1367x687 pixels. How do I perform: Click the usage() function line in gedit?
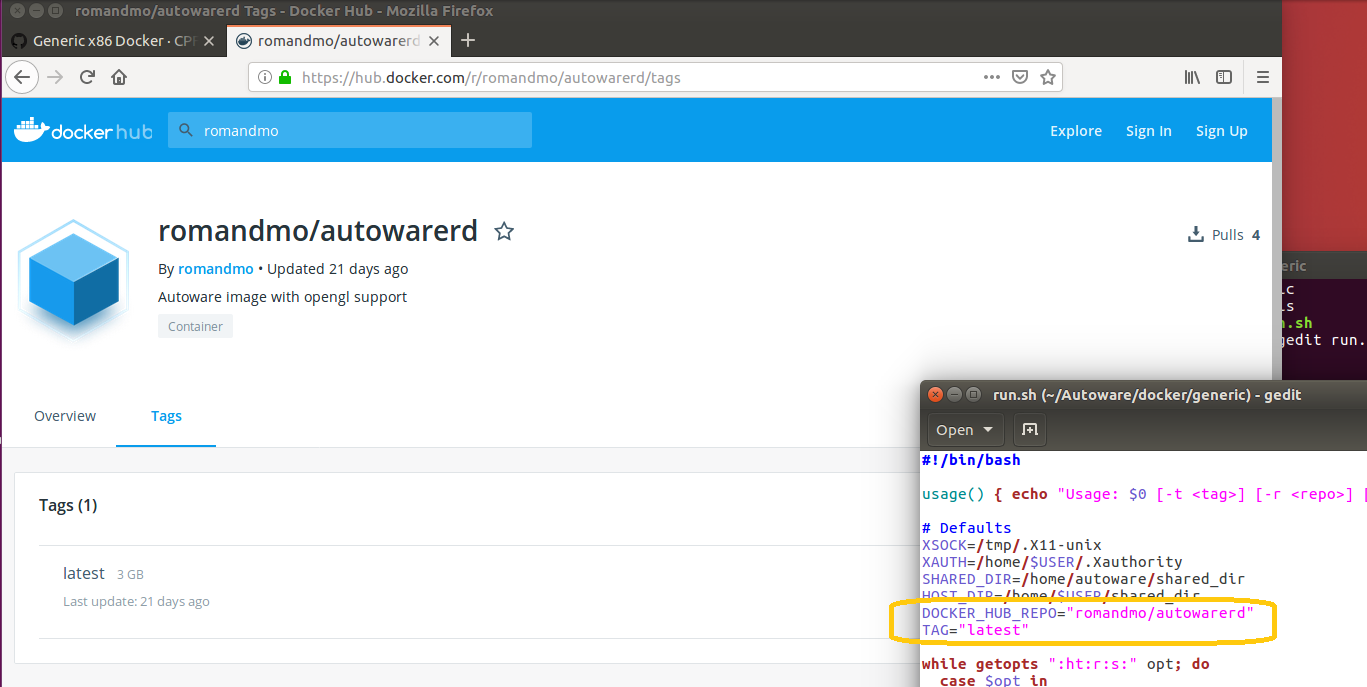[1144, 494]
